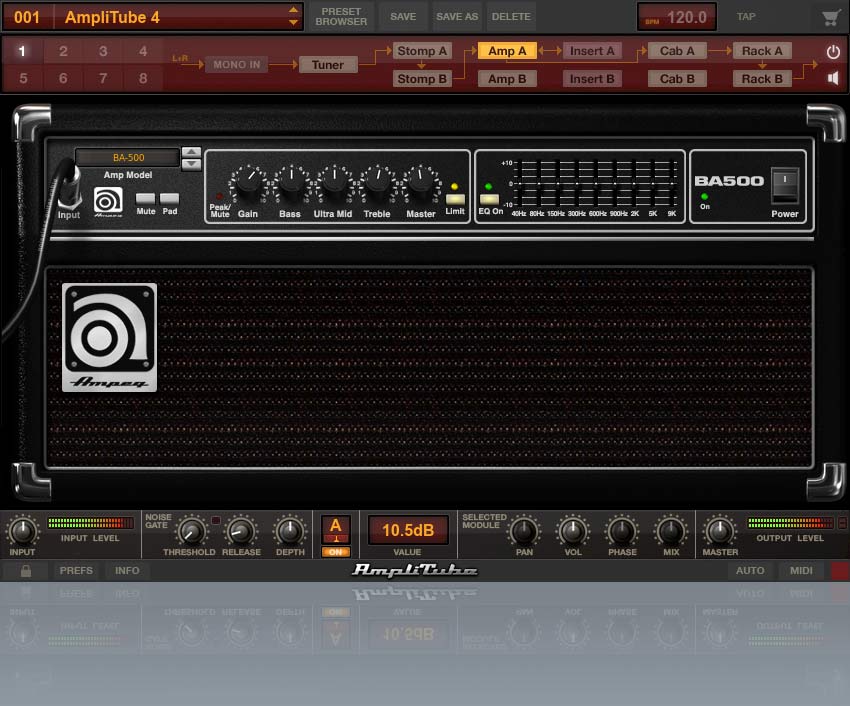Select the Stomp A module
Viewport: 850px width, 706px height.
[x=422, y=51]
